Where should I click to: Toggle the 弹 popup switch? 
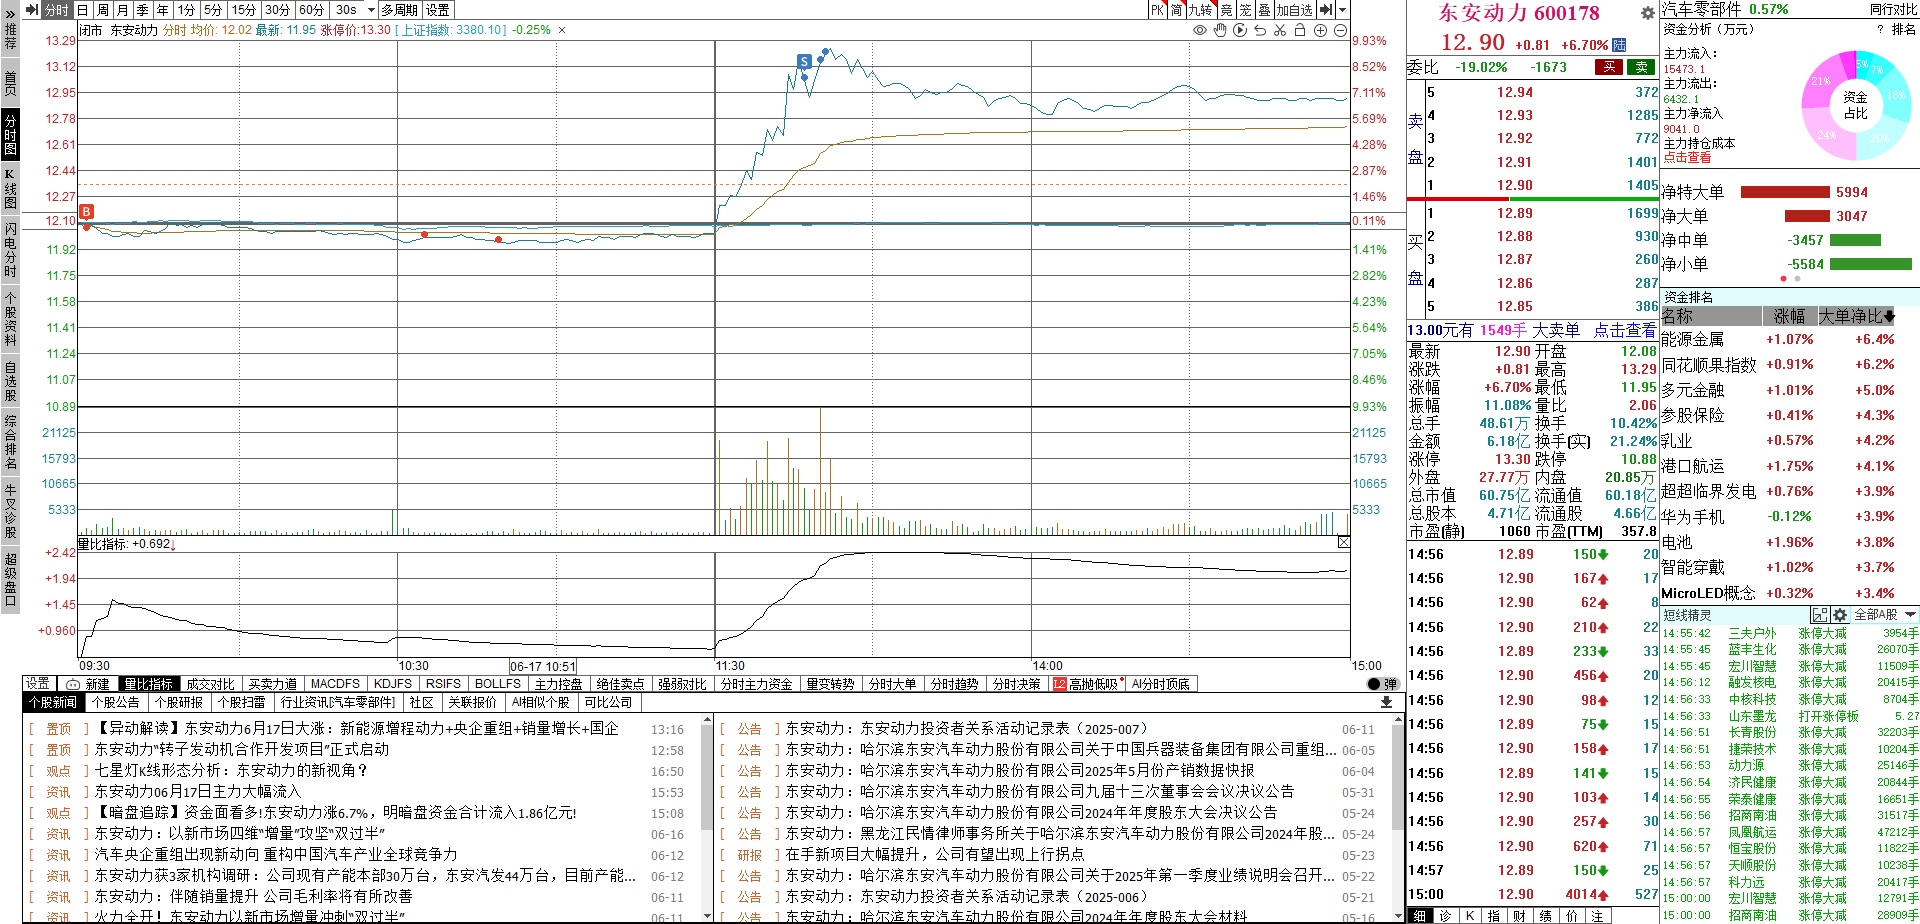[x=1383, y=684]
